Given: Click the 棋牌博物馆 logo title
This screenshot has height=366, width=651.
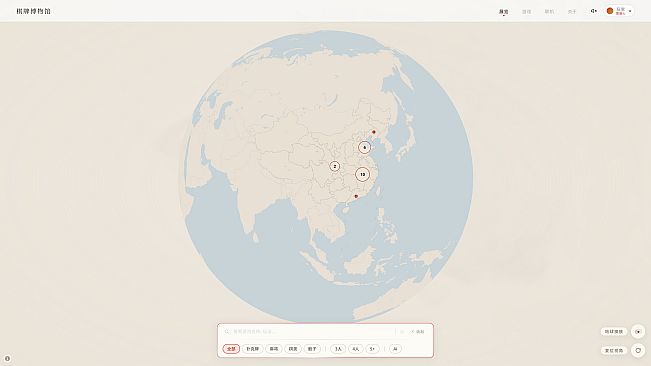Looking at the screenshot, I should tap(34, 11).
